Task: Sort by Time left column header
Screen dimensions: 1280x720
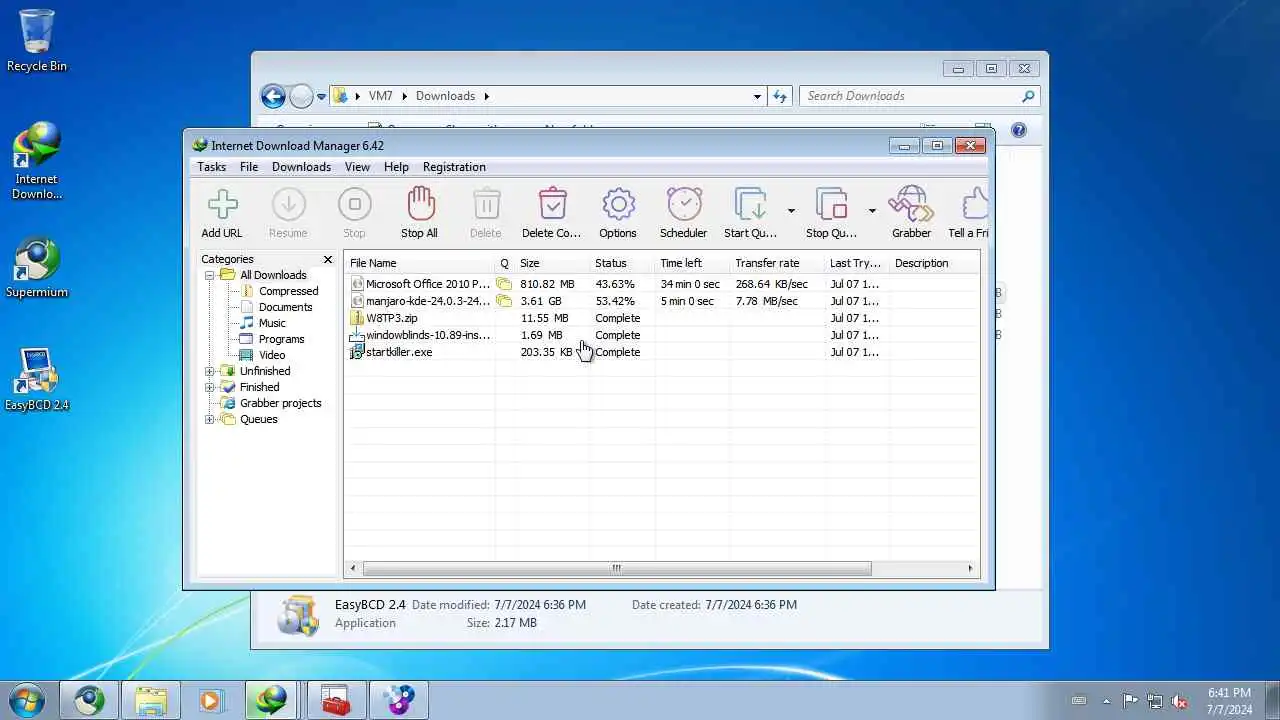Action: (x=692, y=263)
